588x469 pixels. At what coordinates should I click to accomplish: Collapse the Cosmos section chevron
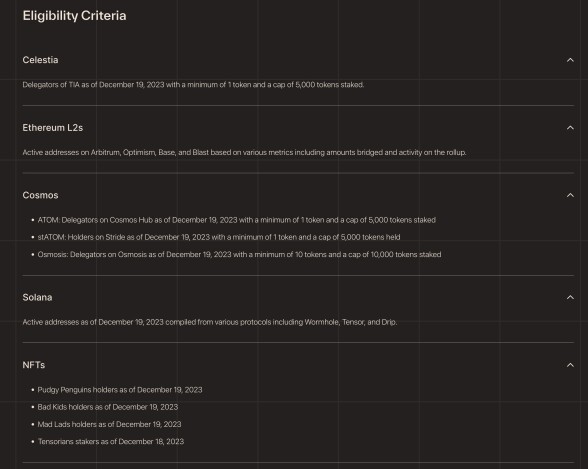[x=570, y=195]
